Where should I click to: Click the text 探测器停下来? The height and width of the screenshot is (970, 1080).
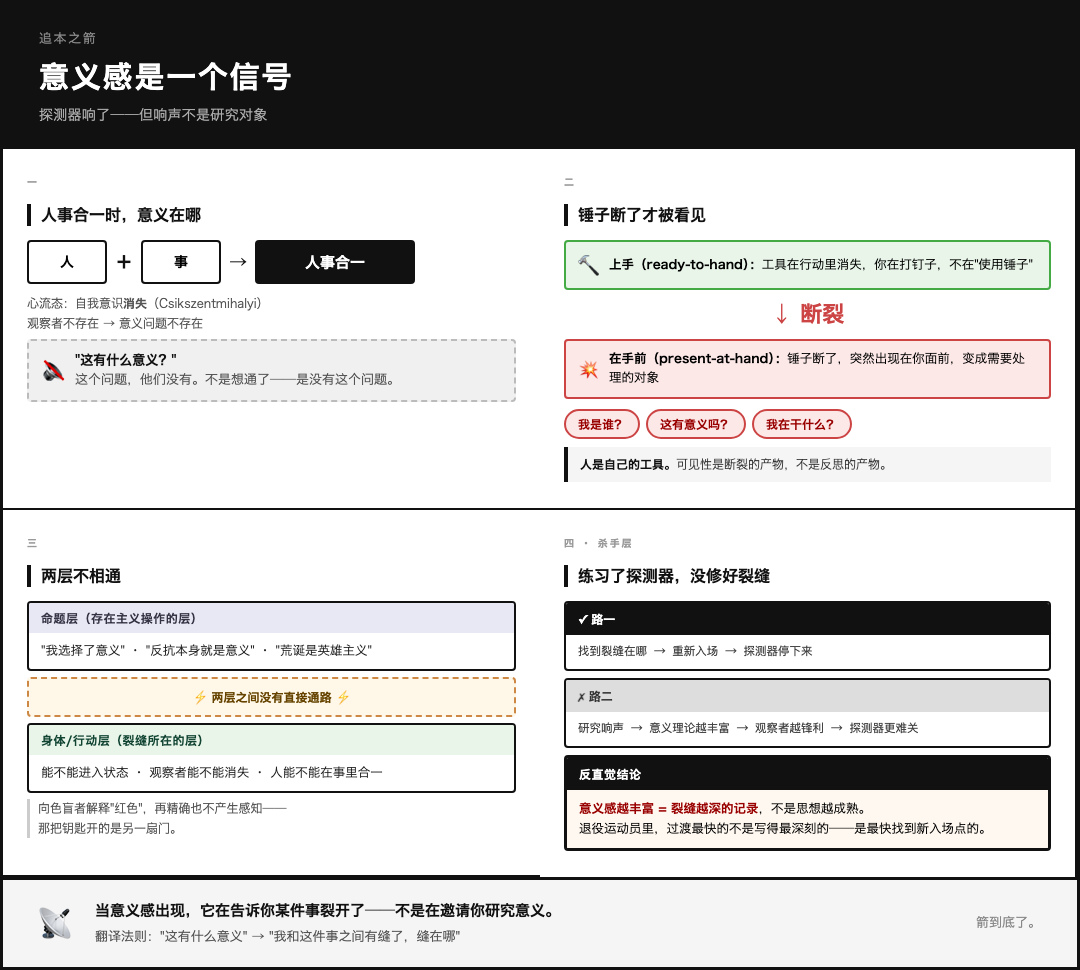[778, 651]
